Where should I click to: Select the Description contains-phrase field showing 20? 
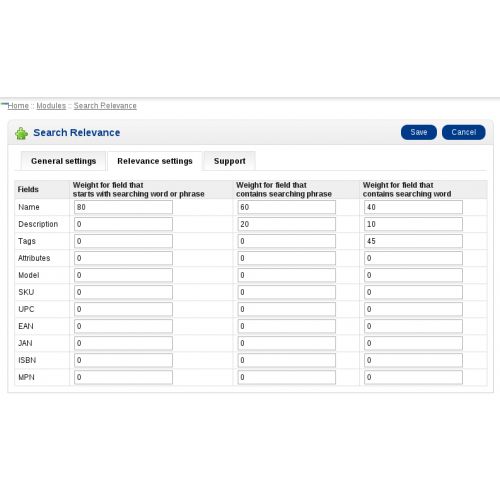287,224
